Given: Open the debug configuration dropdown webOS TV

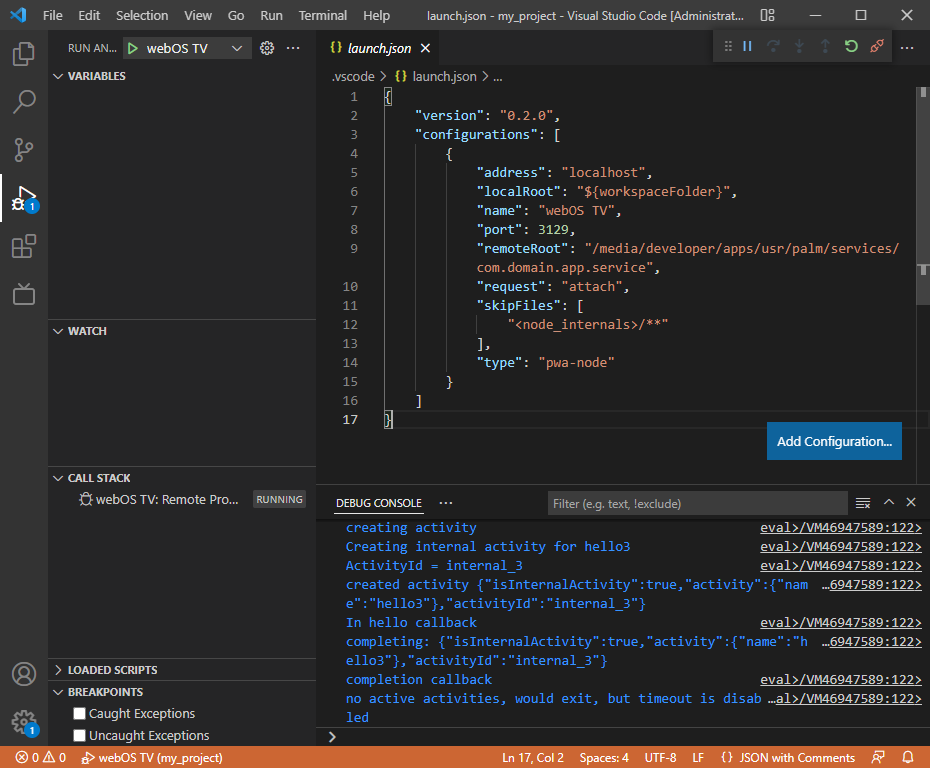Looking at the screenshot, I should (195, 48).
